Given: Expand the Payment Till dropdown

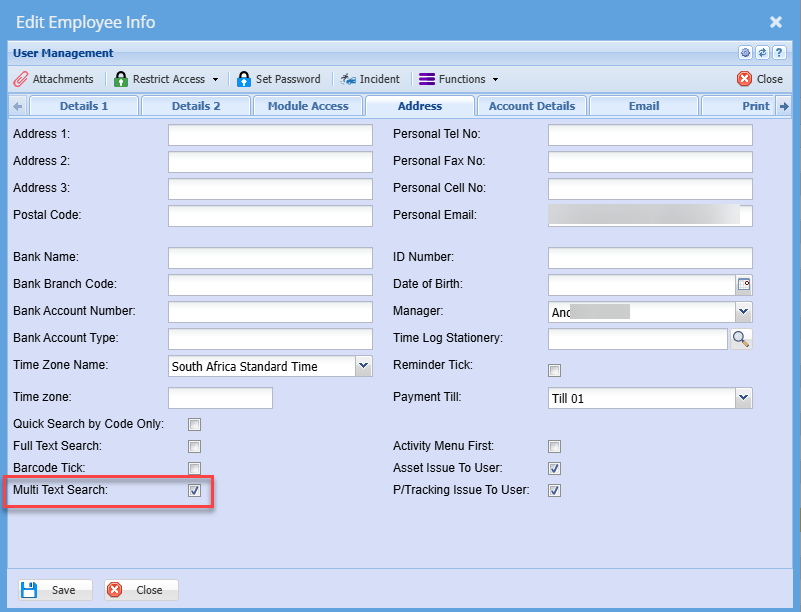Looking at the screenshot, I should tap(743, 398).
